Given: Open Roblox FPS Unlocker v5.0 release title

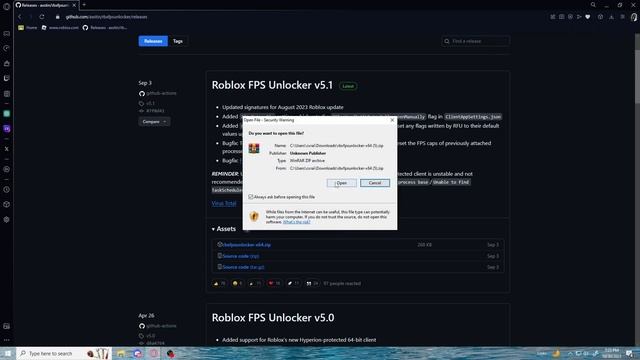Looking at the screenshot, I should tap(273, 318).
